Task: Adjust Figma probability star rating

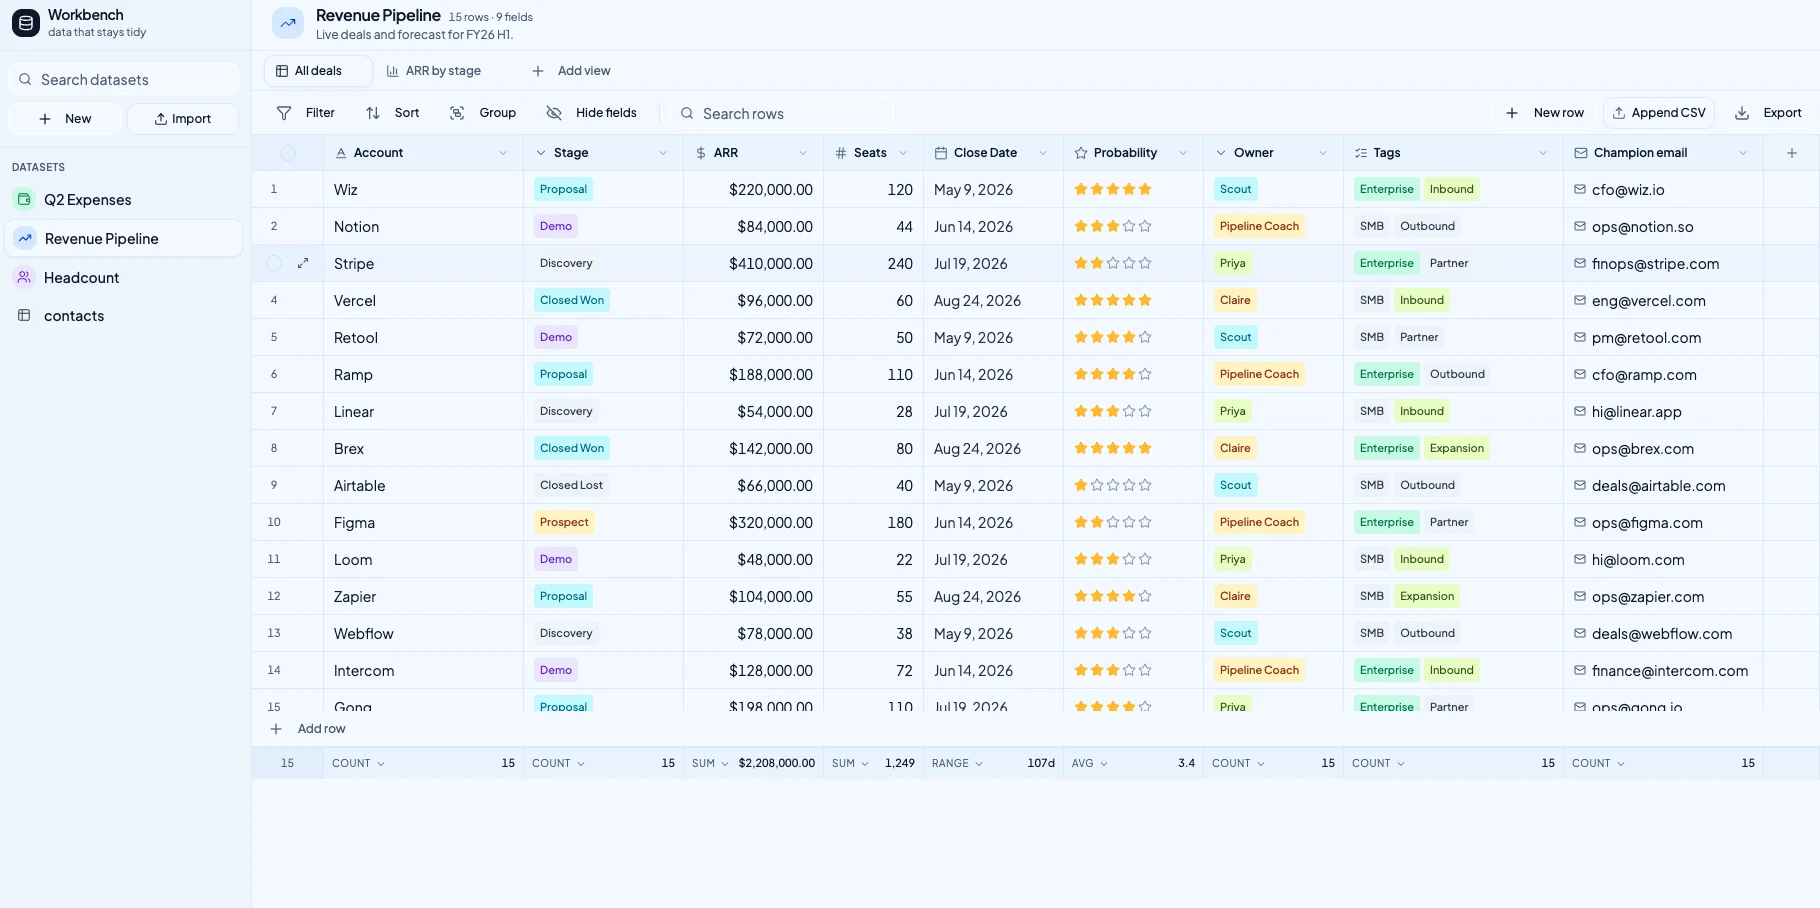Action: (1113, 522)
